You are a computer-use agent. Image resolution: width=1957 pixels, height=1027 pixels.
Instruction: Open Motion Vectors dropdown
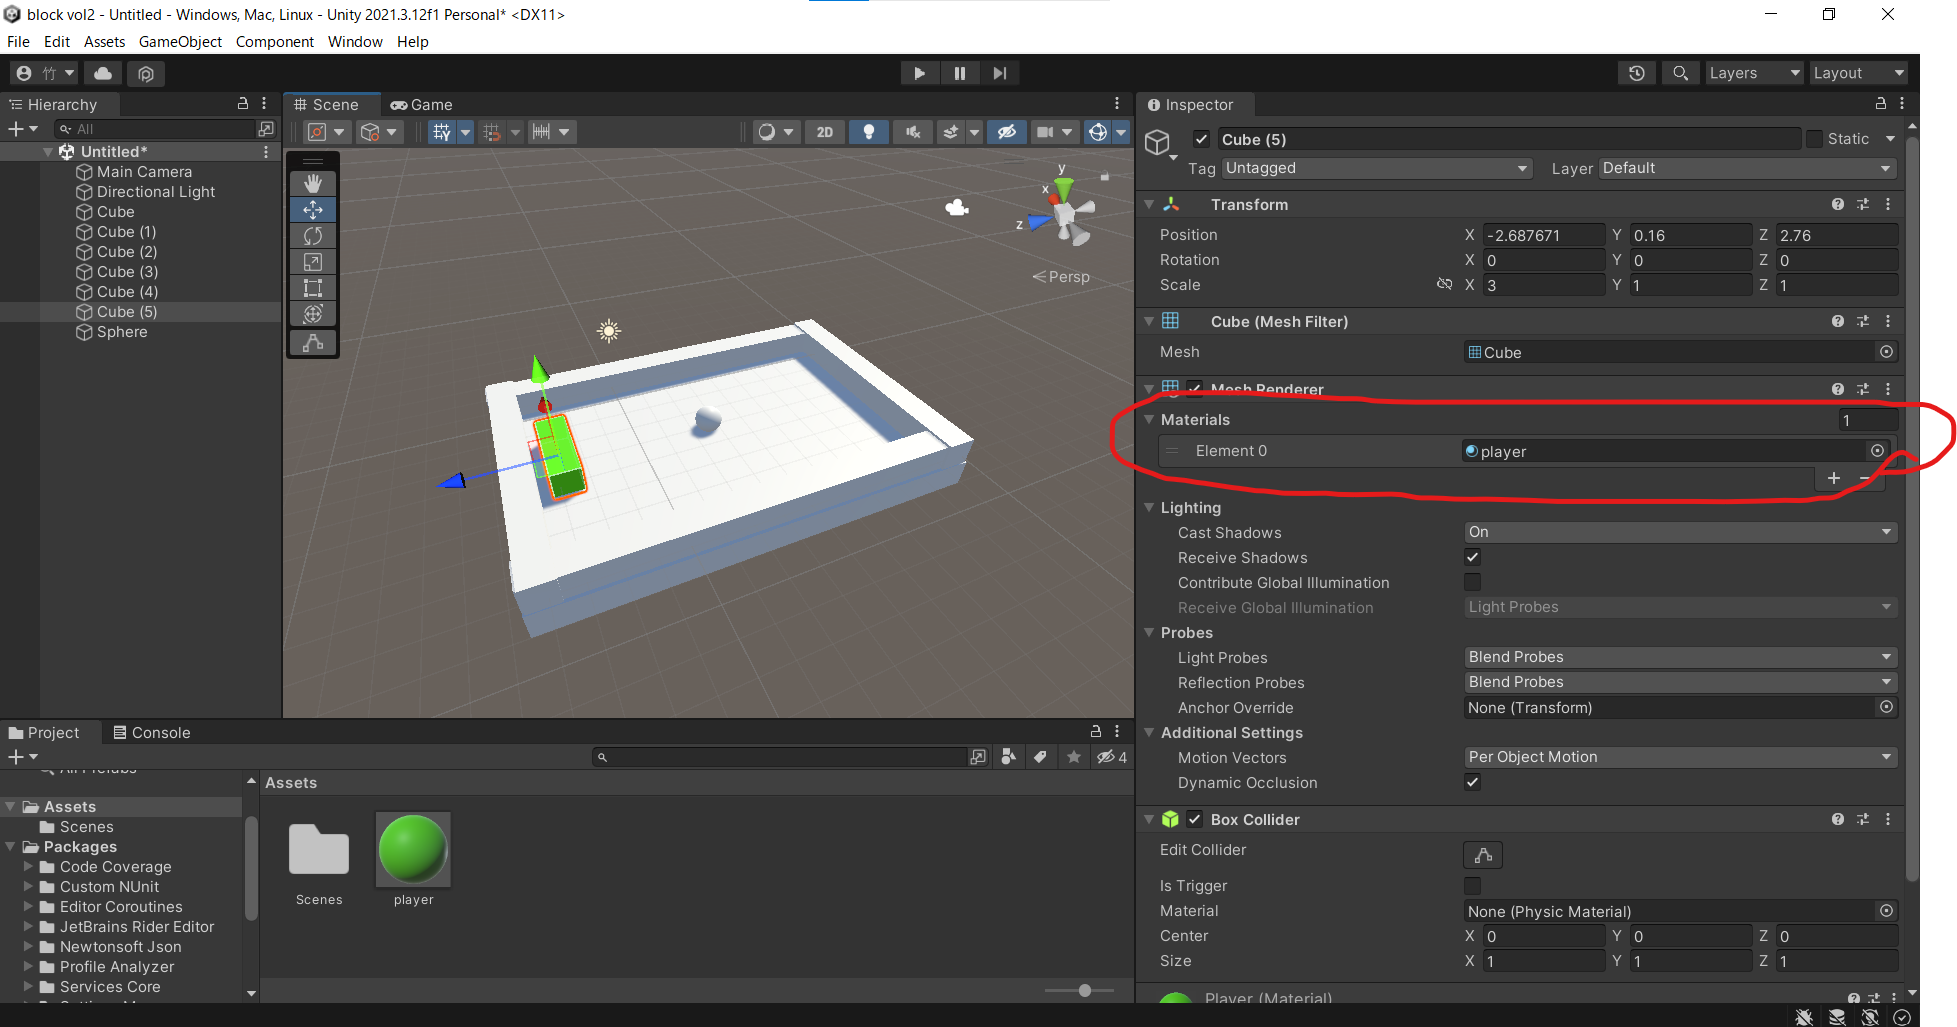point(1680,757)
